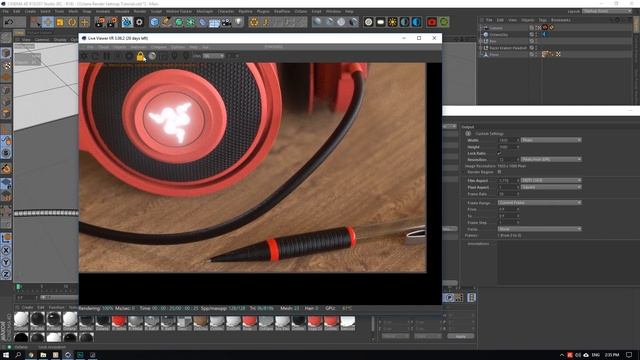Toggle the Lock Ratio checkbox
640x360 pixels.
coord(499,153)
